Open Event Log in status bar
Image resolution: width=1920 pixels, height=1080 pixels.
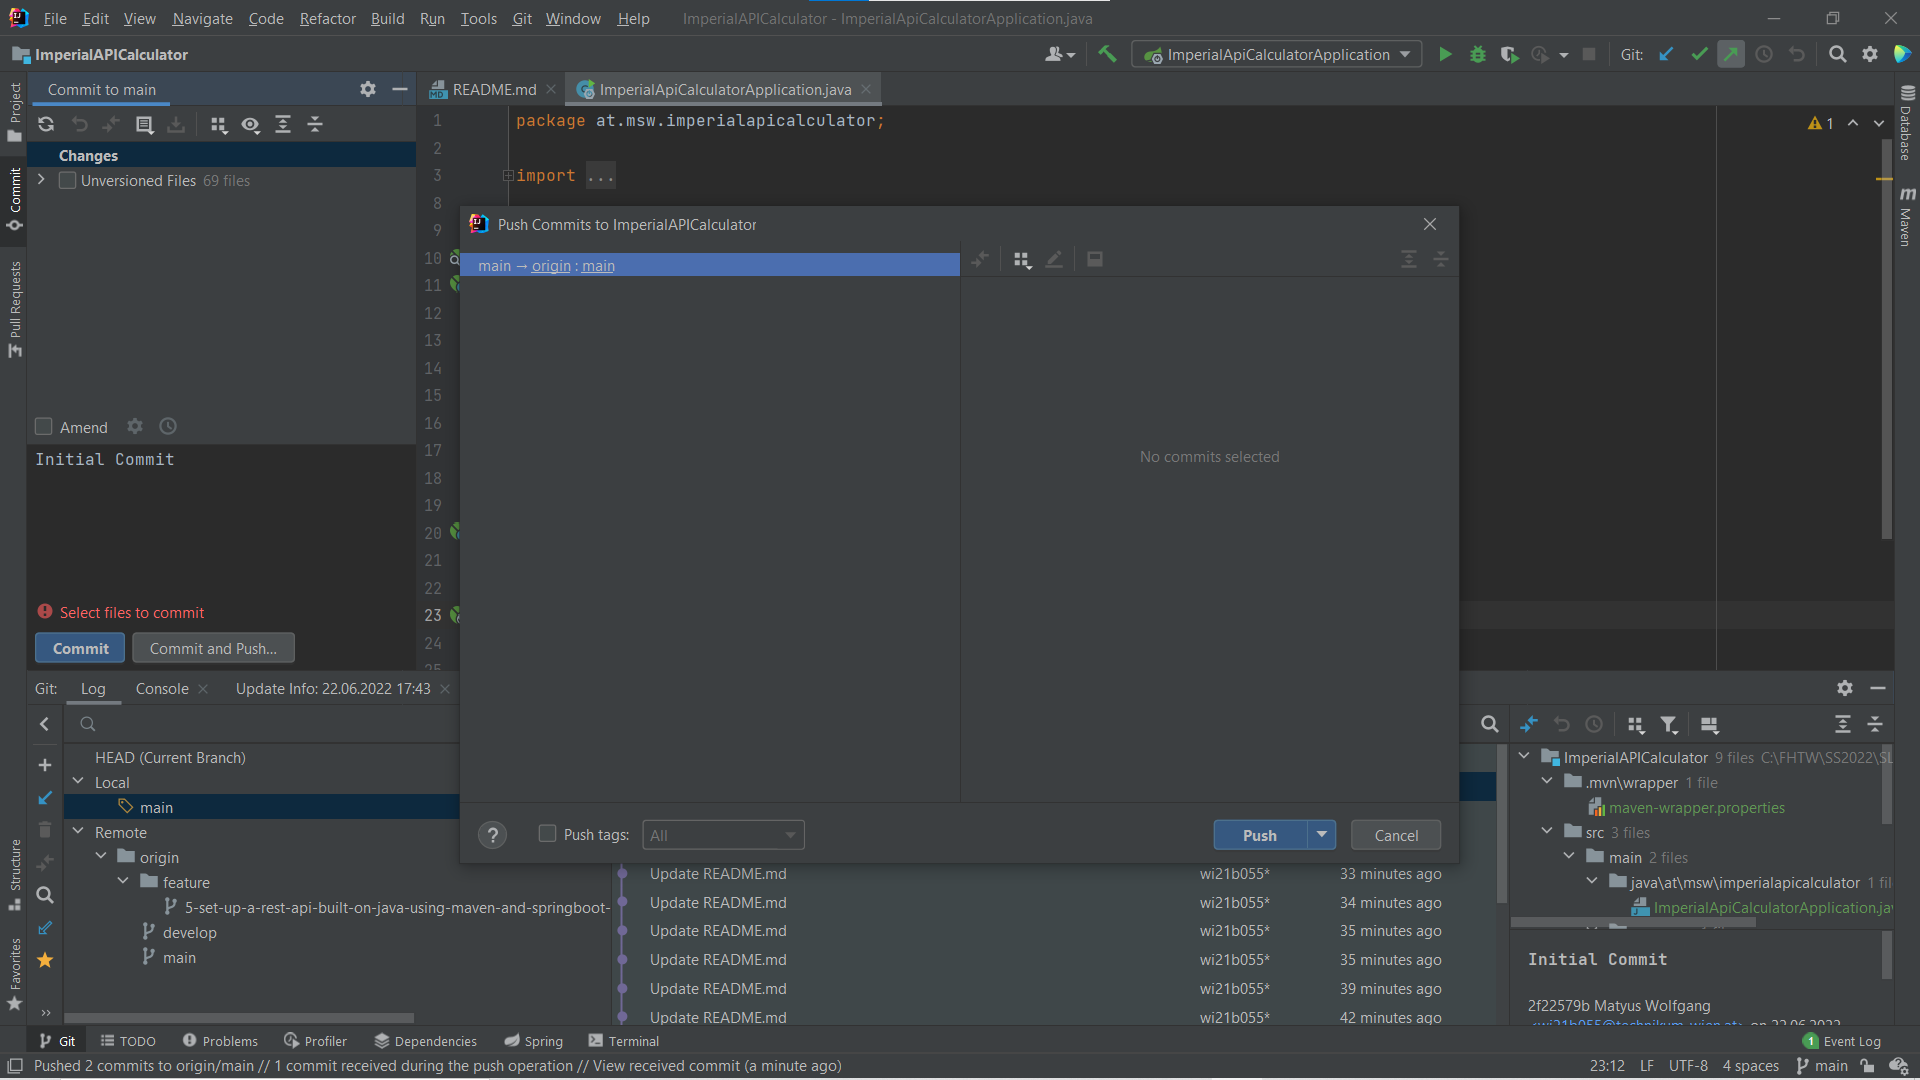pos(1842,1041)
